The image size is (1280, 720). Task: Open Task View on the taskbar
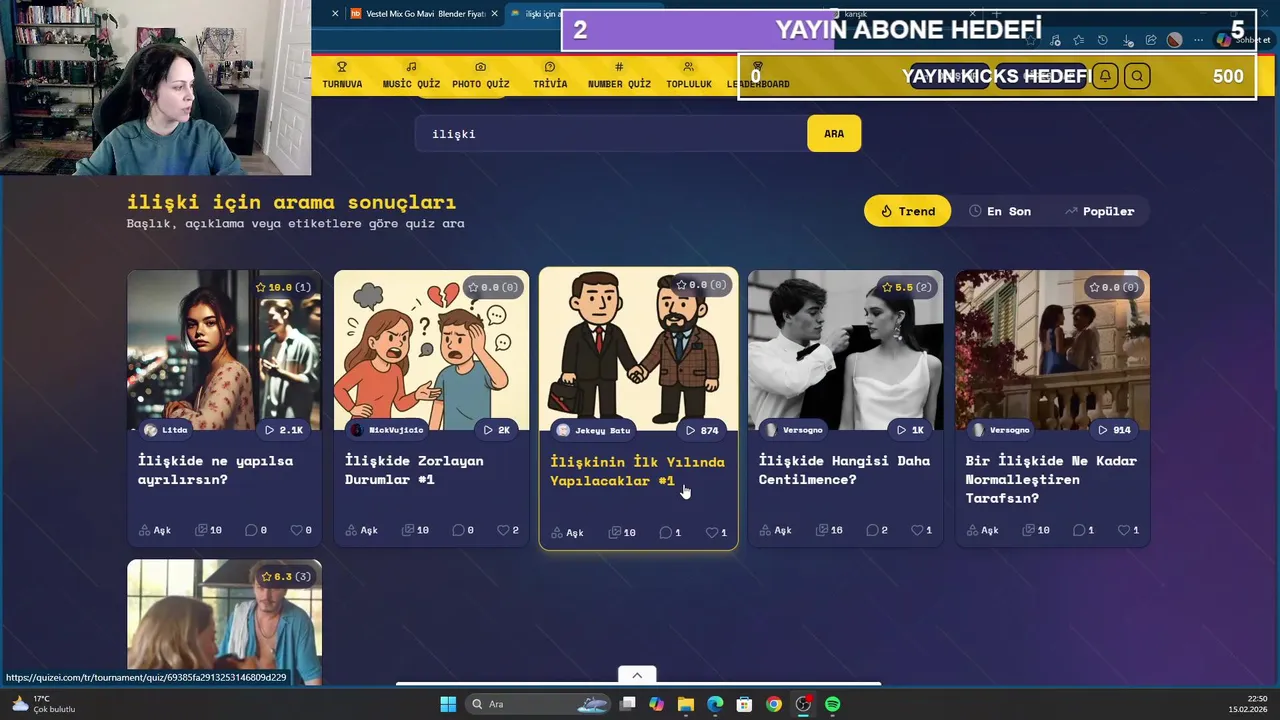click(628, 704)
